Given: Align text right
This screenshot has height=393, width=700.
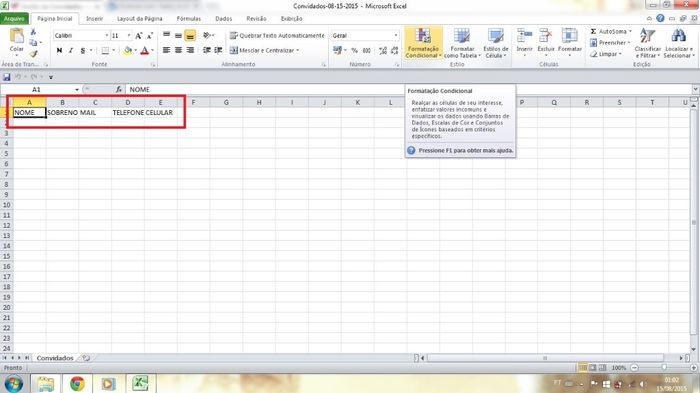Looking at the screenshot, I should (x=190, y=50).
